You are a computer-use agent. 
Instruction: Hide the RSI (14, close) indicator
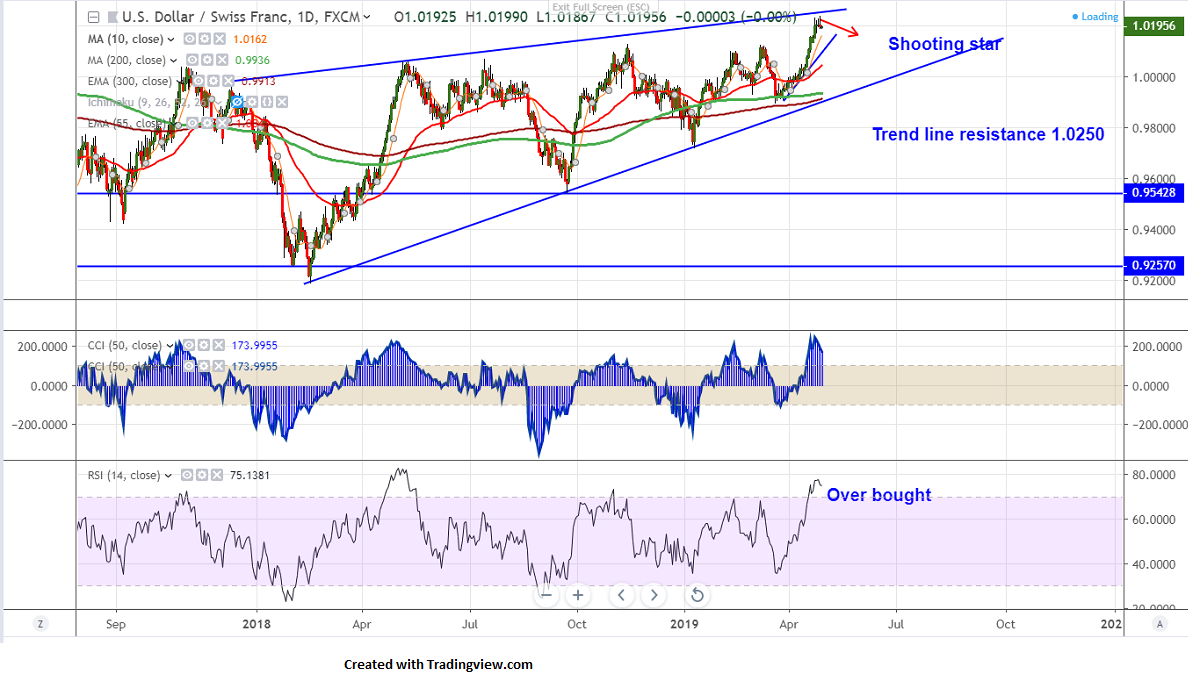coord(187,475)
